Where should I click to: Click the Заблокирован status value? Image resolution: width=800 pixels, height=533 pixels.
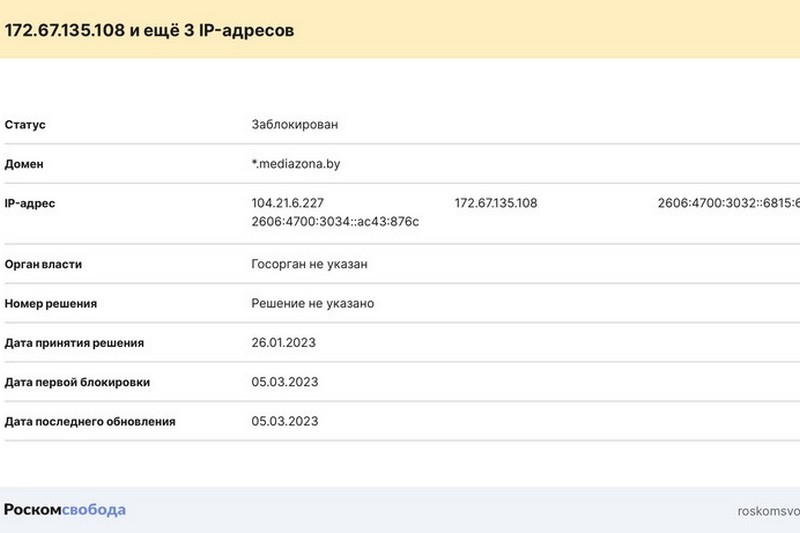point(295,125)
